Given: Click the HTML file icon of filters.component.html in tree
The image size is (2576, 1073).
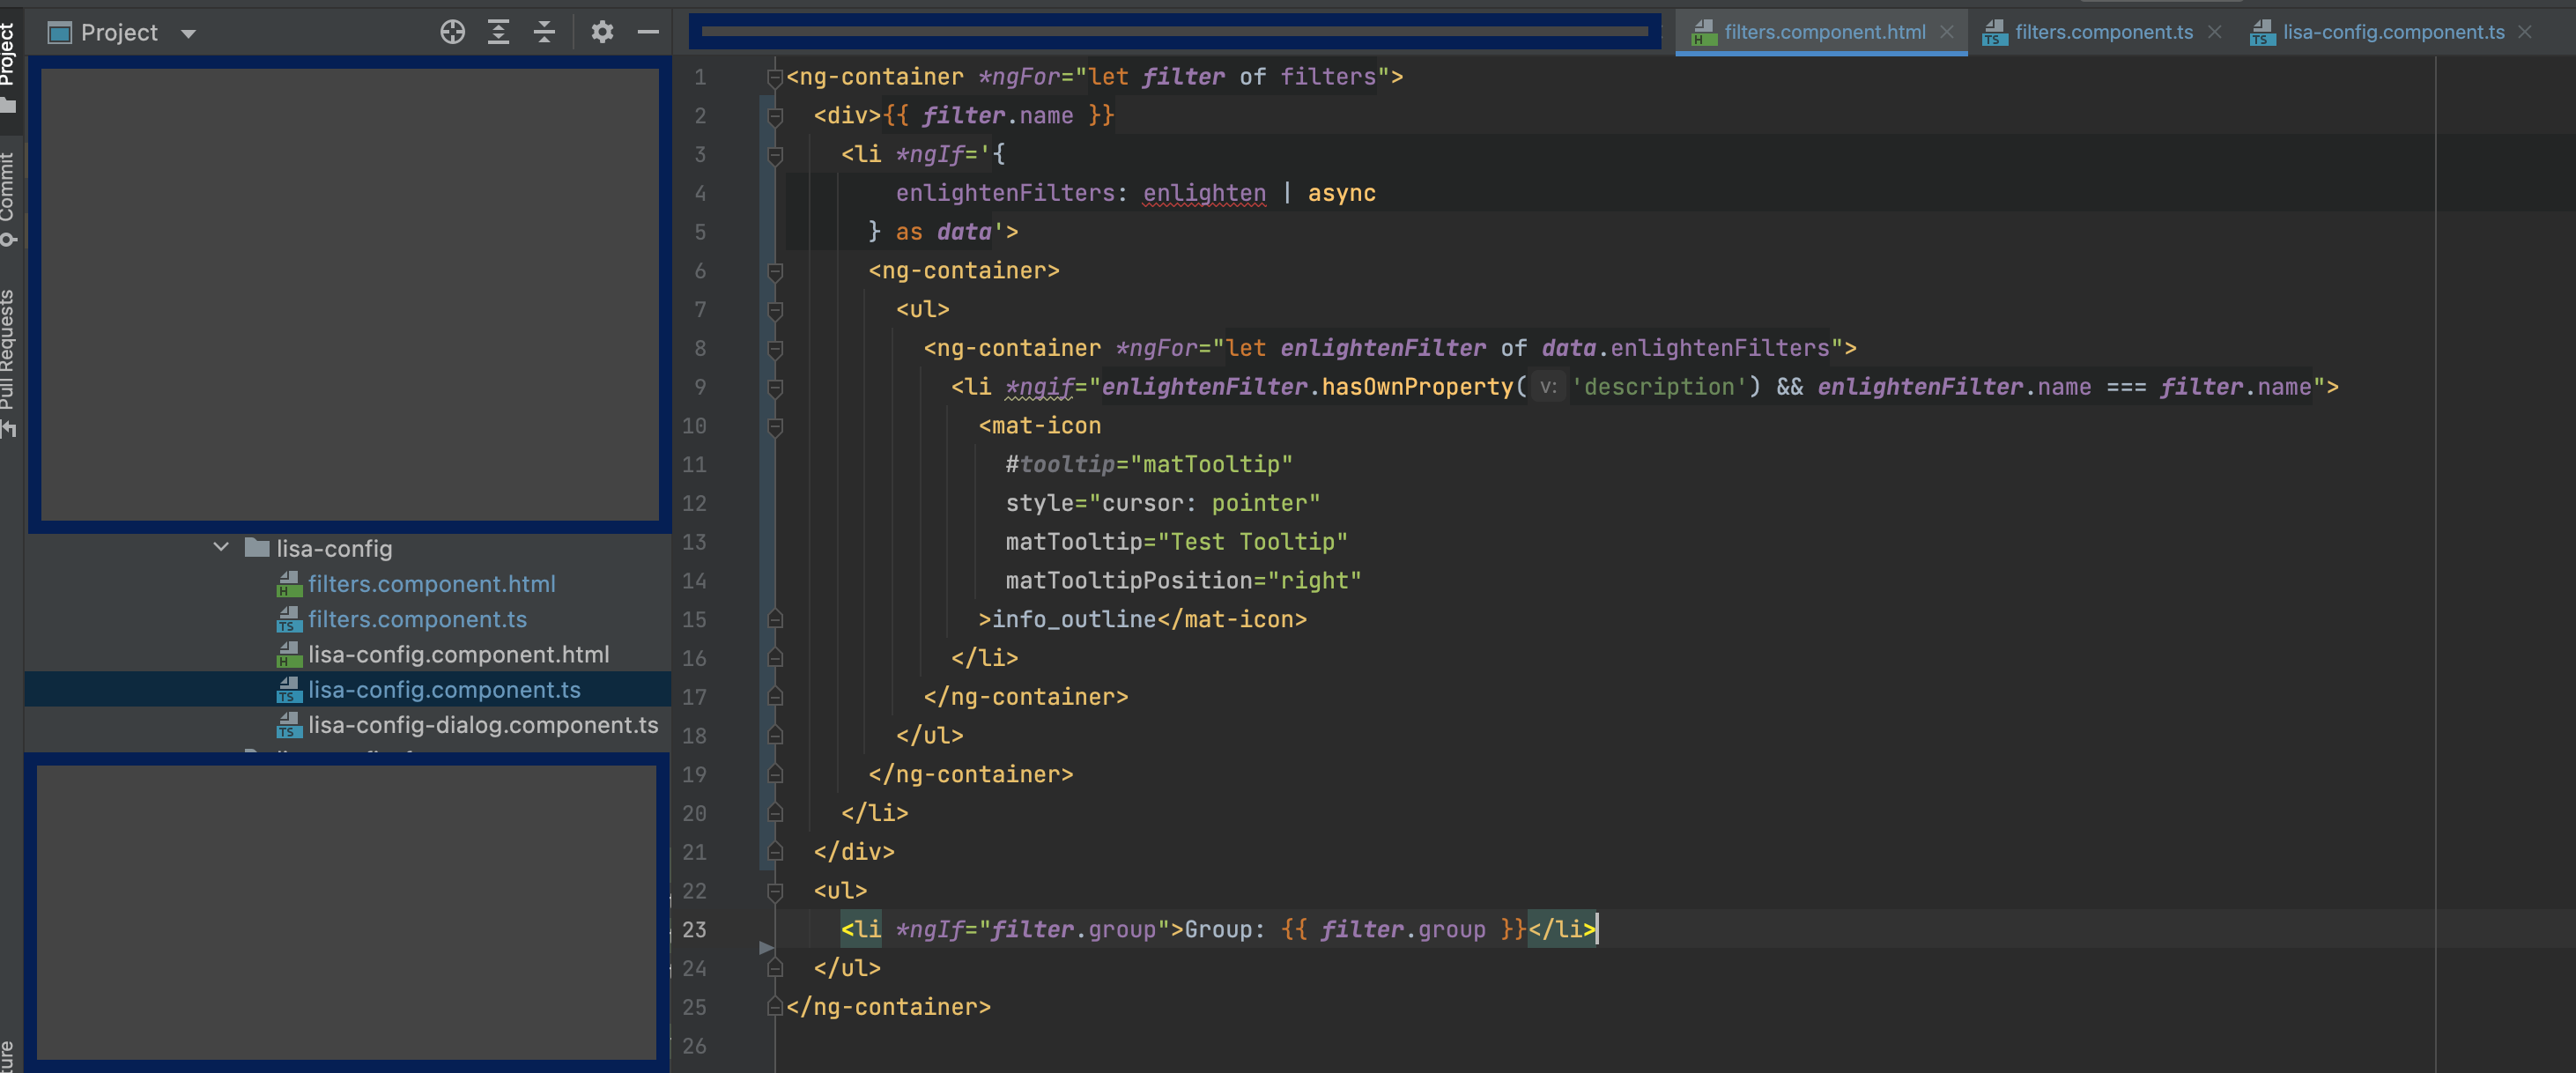Looking at the screenshot, I should pos(289,583).
